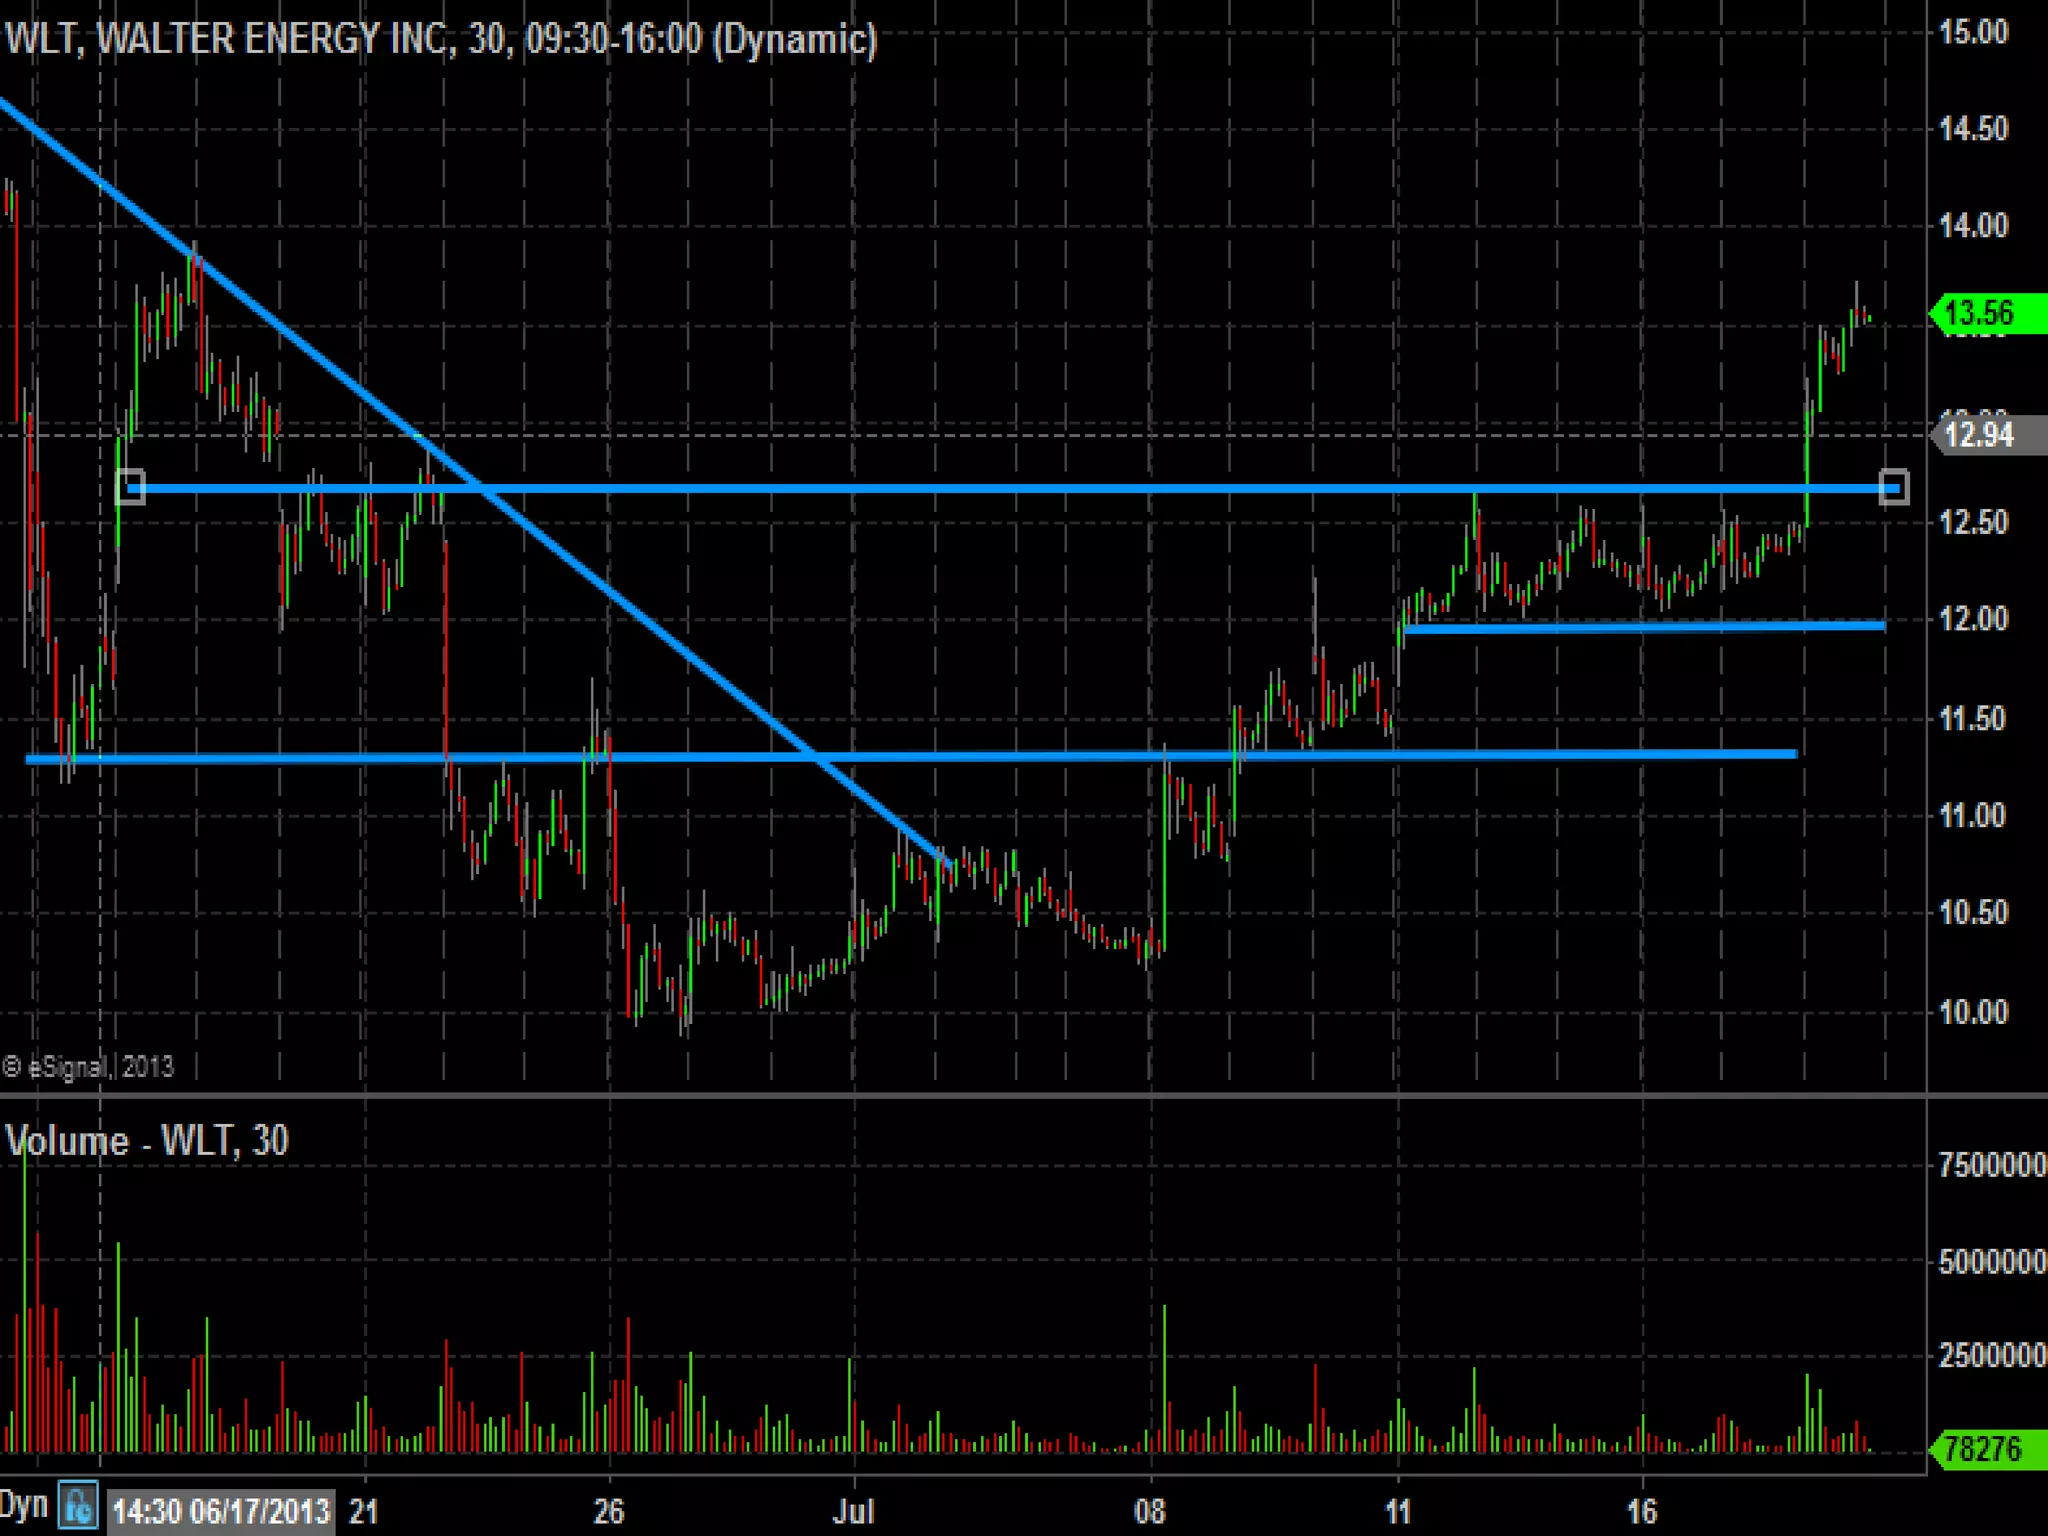Click the 11 date label on time axis
Viewport: 2048px width, 1536px height.
[x=1397, y=1510]
